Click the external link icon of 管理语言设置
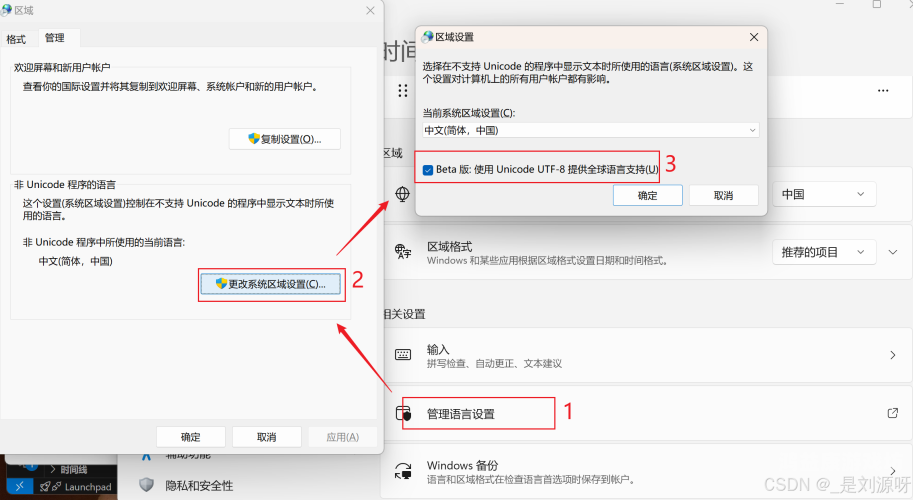Screen dimensions: 913x500 (x=892, y=413)
